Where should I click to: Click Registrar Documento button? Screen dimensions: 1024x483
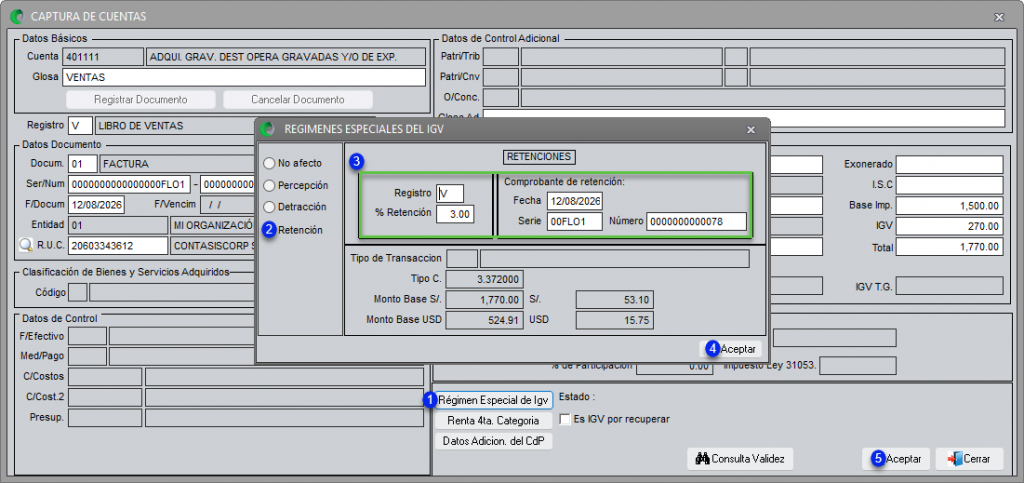coord(140,100)
